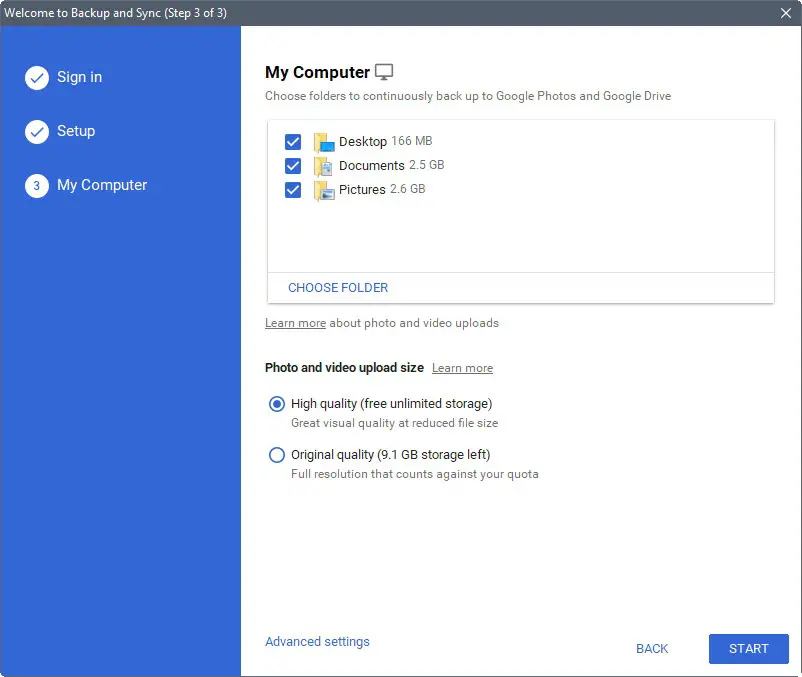Viewport: 802px width, 677px height.
Task: Select High quality upload option
Action: [277, 404]
